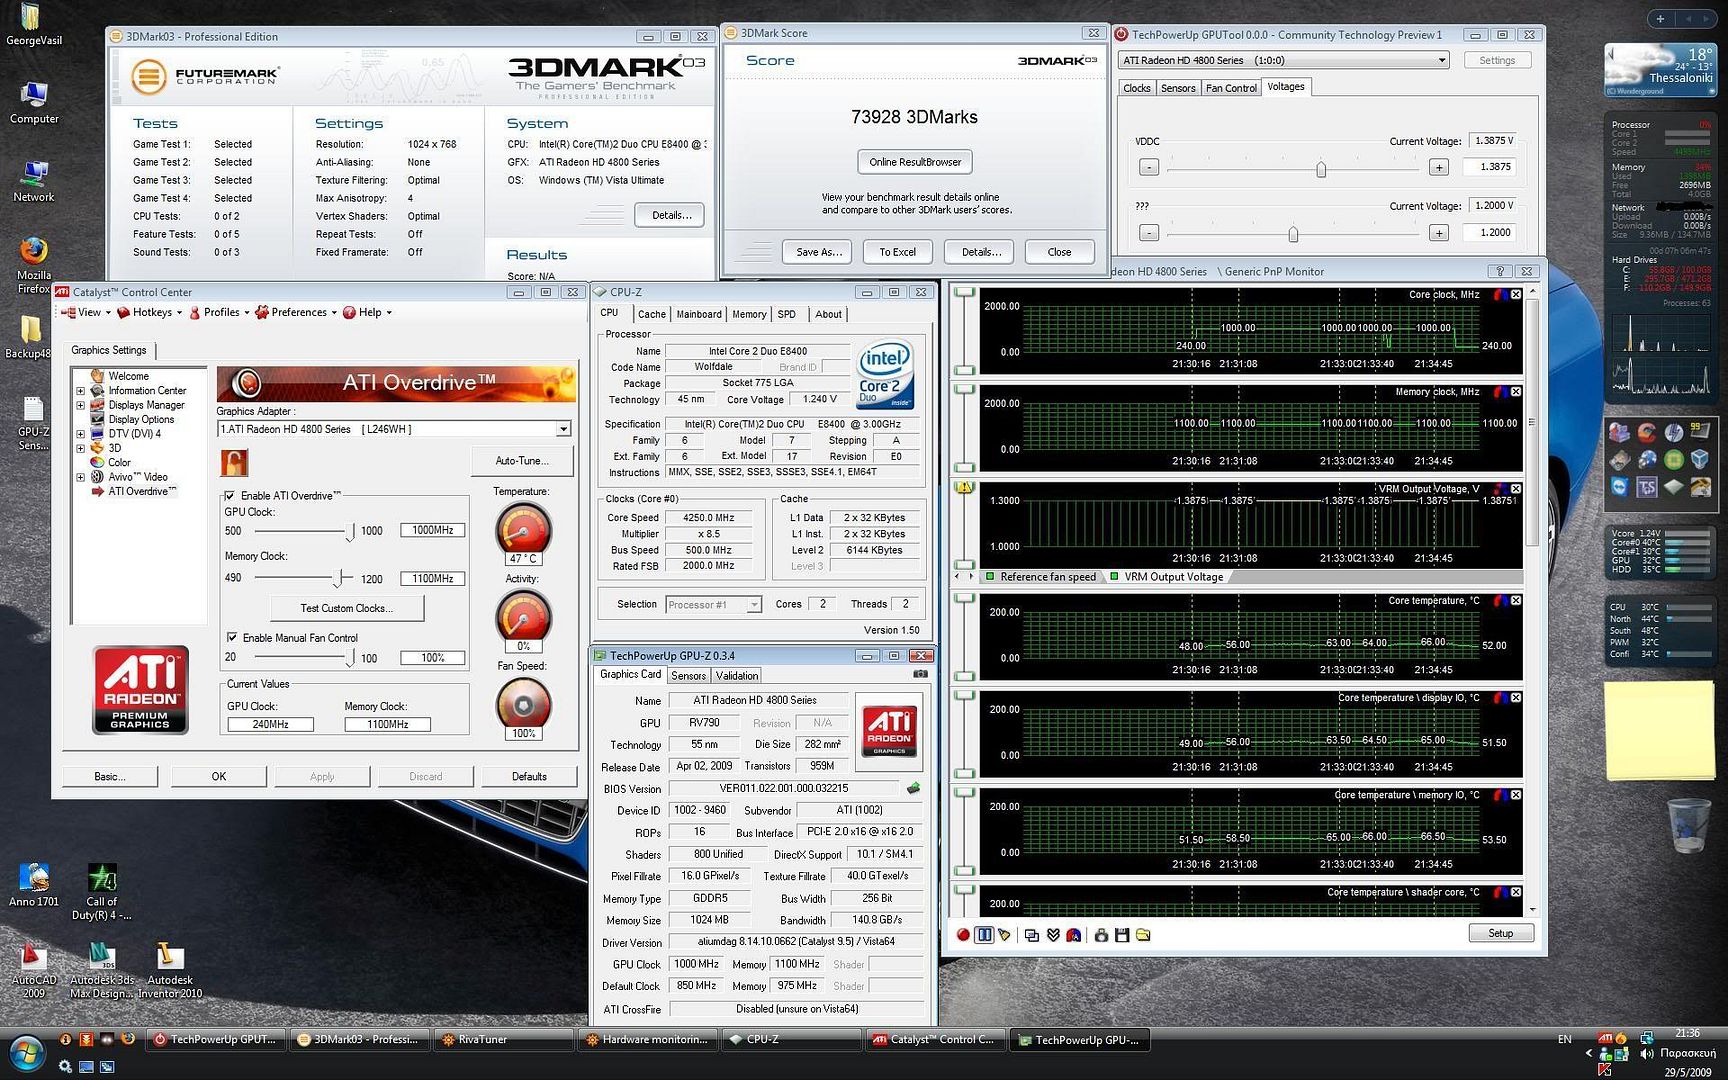The width and height of the screenshot is (1728, 1080).
Task: Open the Graphics Adapter dropdown list
Action: click(563, 429)
